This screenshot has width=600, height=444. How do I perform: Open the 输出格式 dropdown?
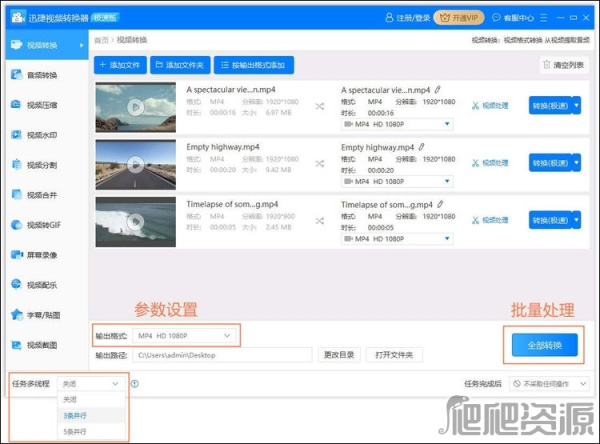pyautogui.click(x=184, y=336)
